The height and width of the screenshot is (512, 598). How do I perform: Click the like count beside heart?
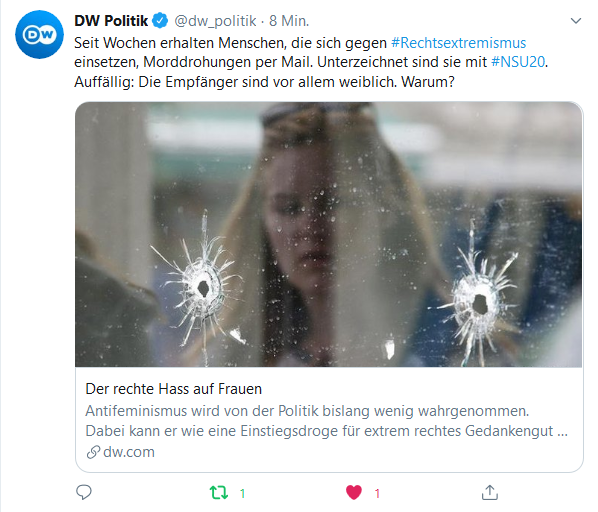(377, 494)
